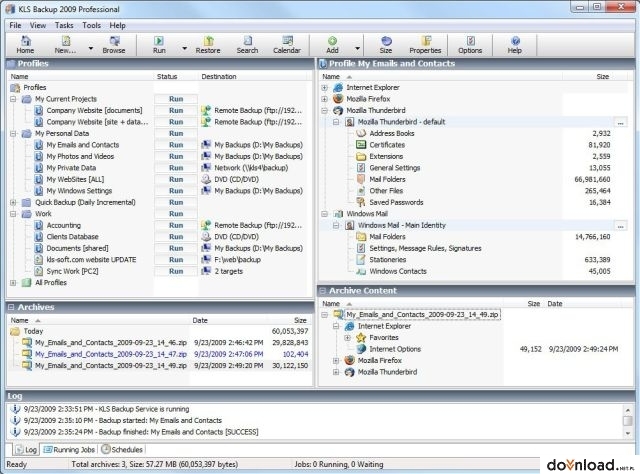
Task: Start backup with the Run toolbar icon
Action: coord(159,45)
